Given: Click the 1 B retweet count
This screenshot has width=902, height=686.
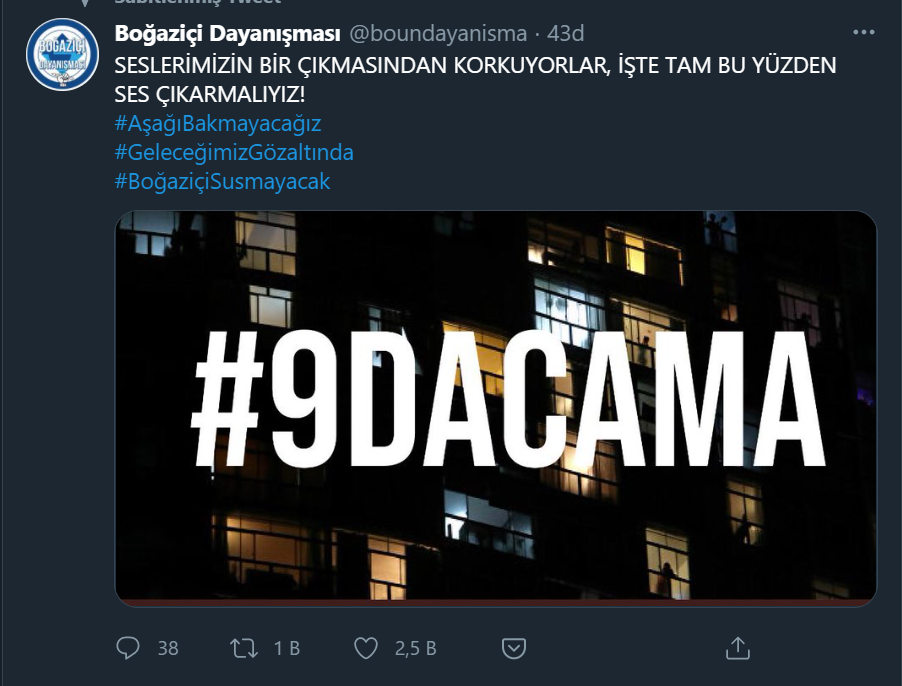Looking at the screenshot, I should [x=287, y=649].
